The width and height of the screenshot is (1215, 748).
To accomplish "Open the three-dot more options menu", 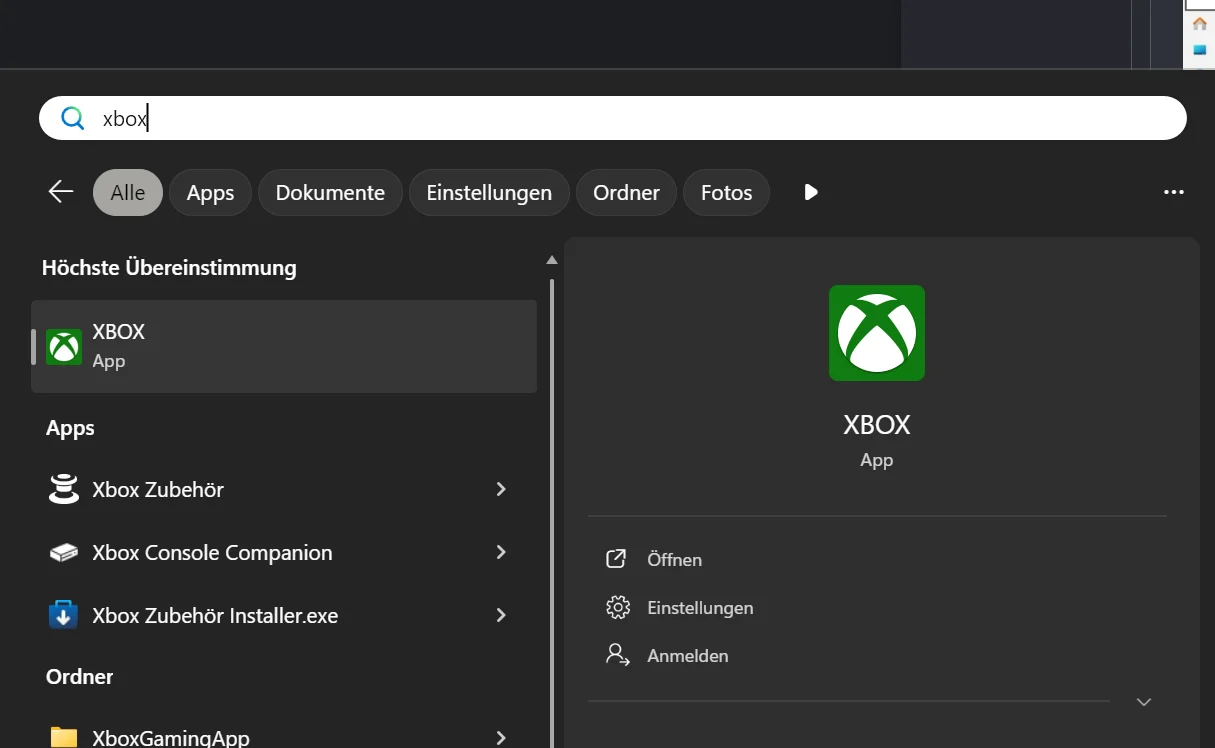I will (1174, 192).
